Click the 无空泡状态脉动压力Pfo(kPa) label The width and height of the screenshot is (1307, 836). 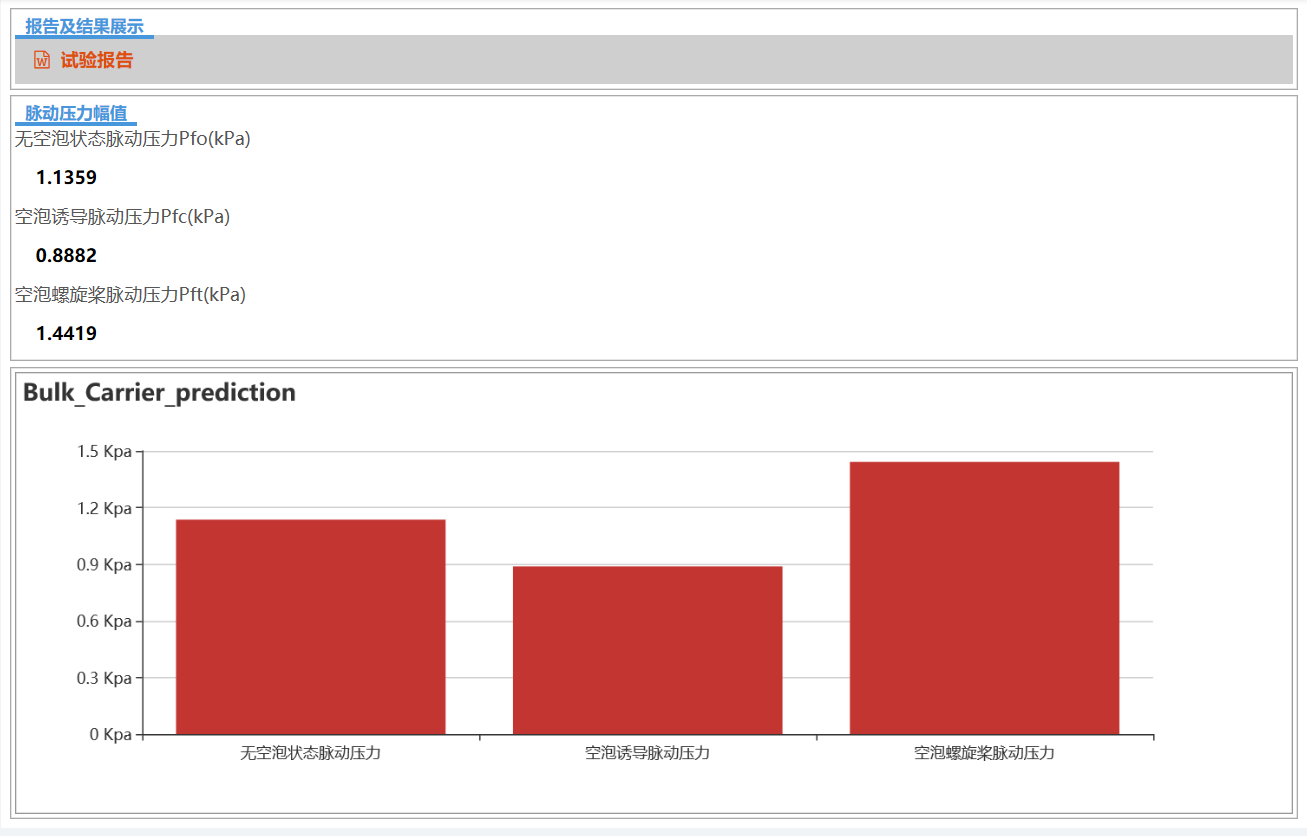(132, 139)
